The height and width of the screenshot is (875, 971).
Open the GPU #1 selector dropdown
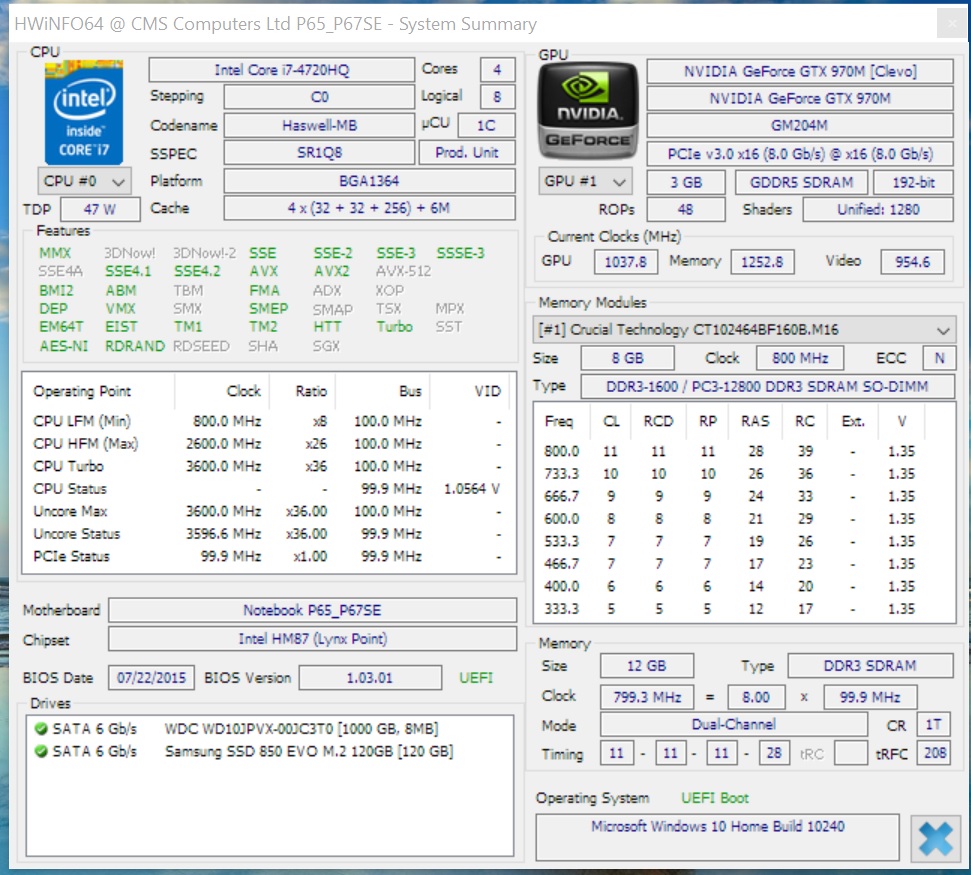pos(585,181)
